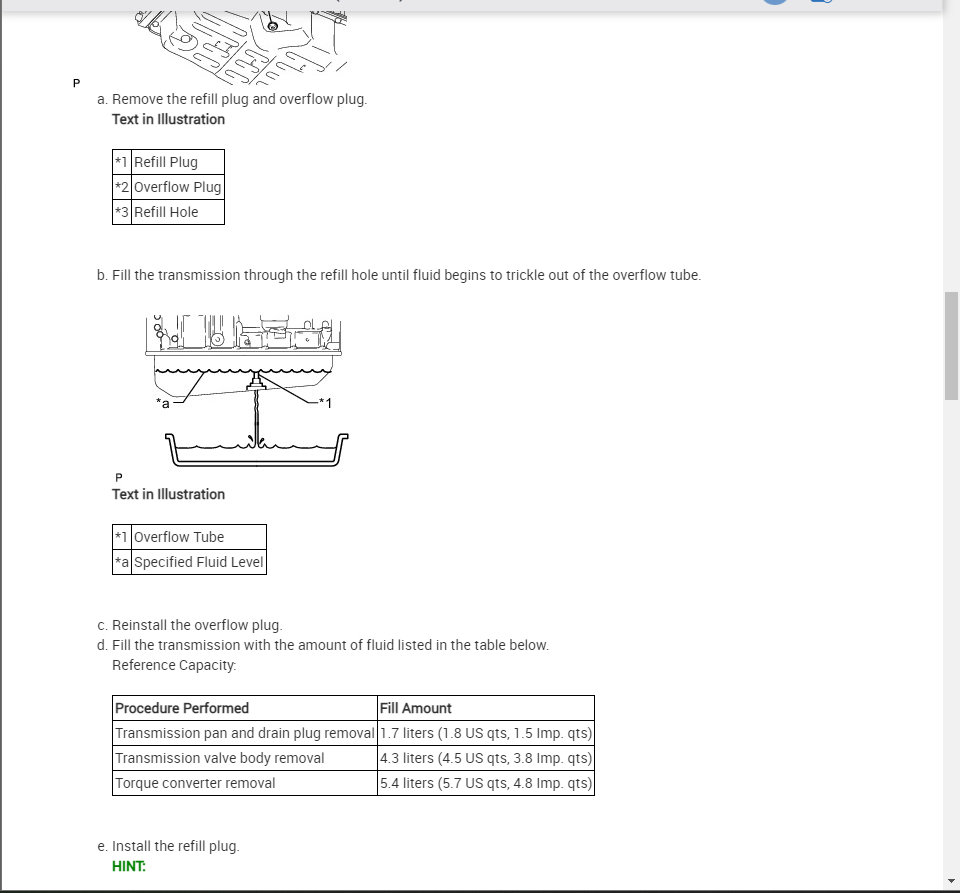This screenshot has width=960, height=893.
Task: Click the blue icon at top-right header
Action: [x=822, y=1]
